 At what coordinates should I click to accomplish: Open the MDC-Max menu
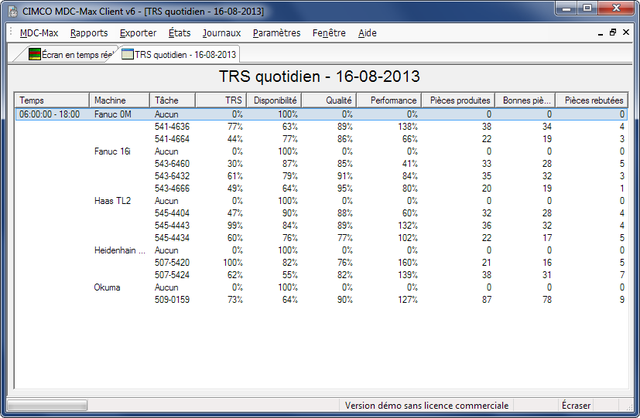39,33
